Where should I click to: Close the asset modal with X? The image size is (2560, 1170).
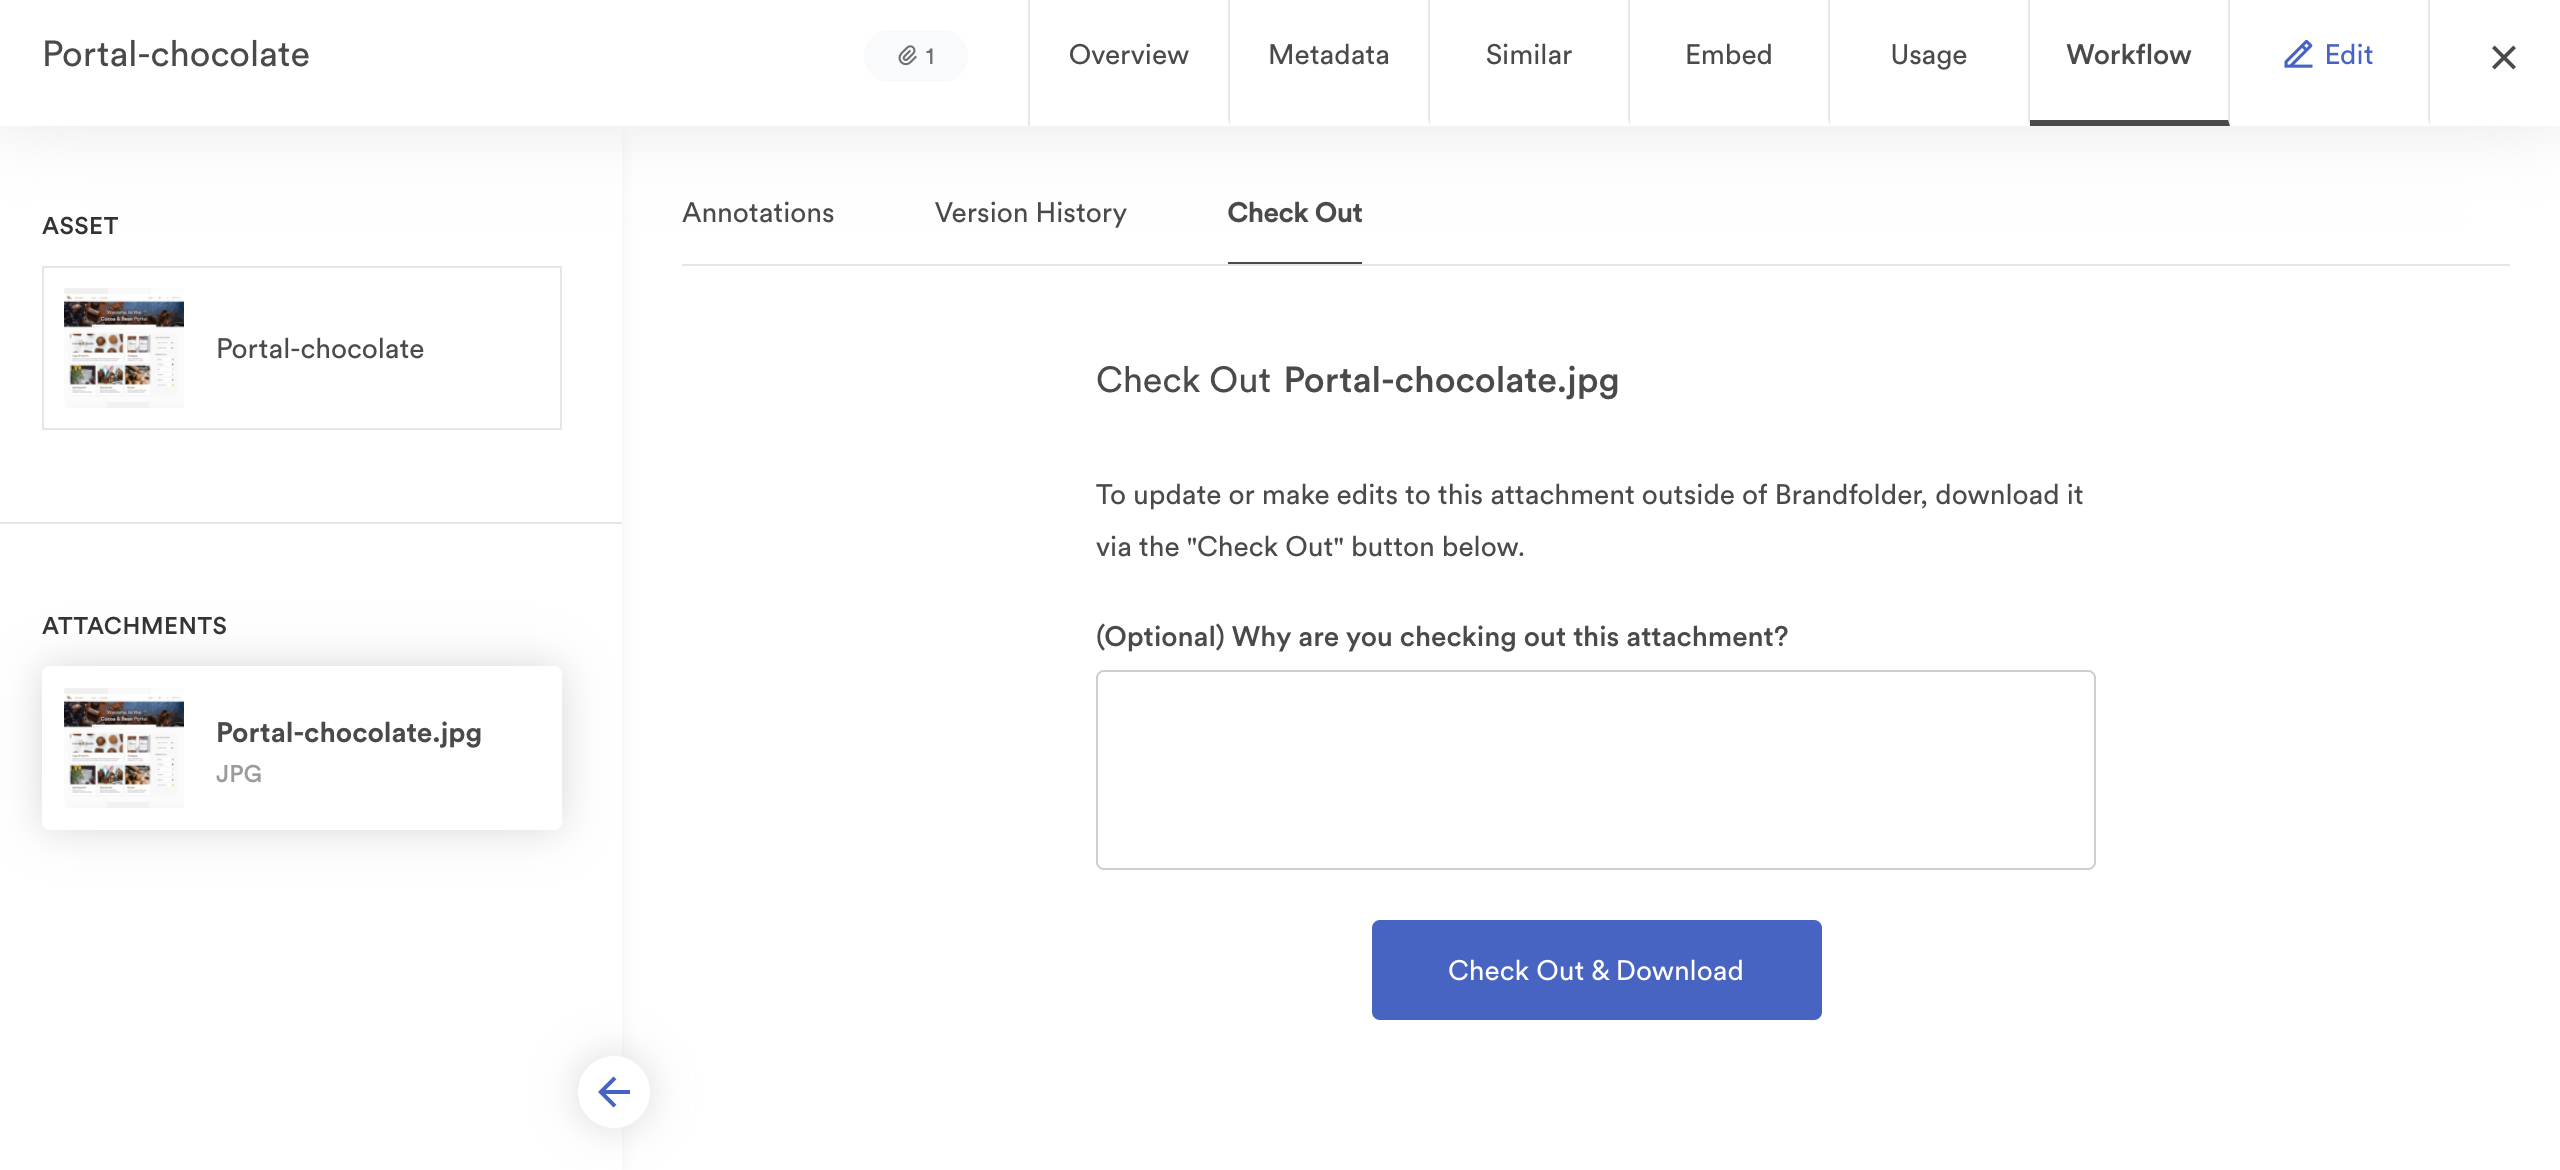[2503, 57]
